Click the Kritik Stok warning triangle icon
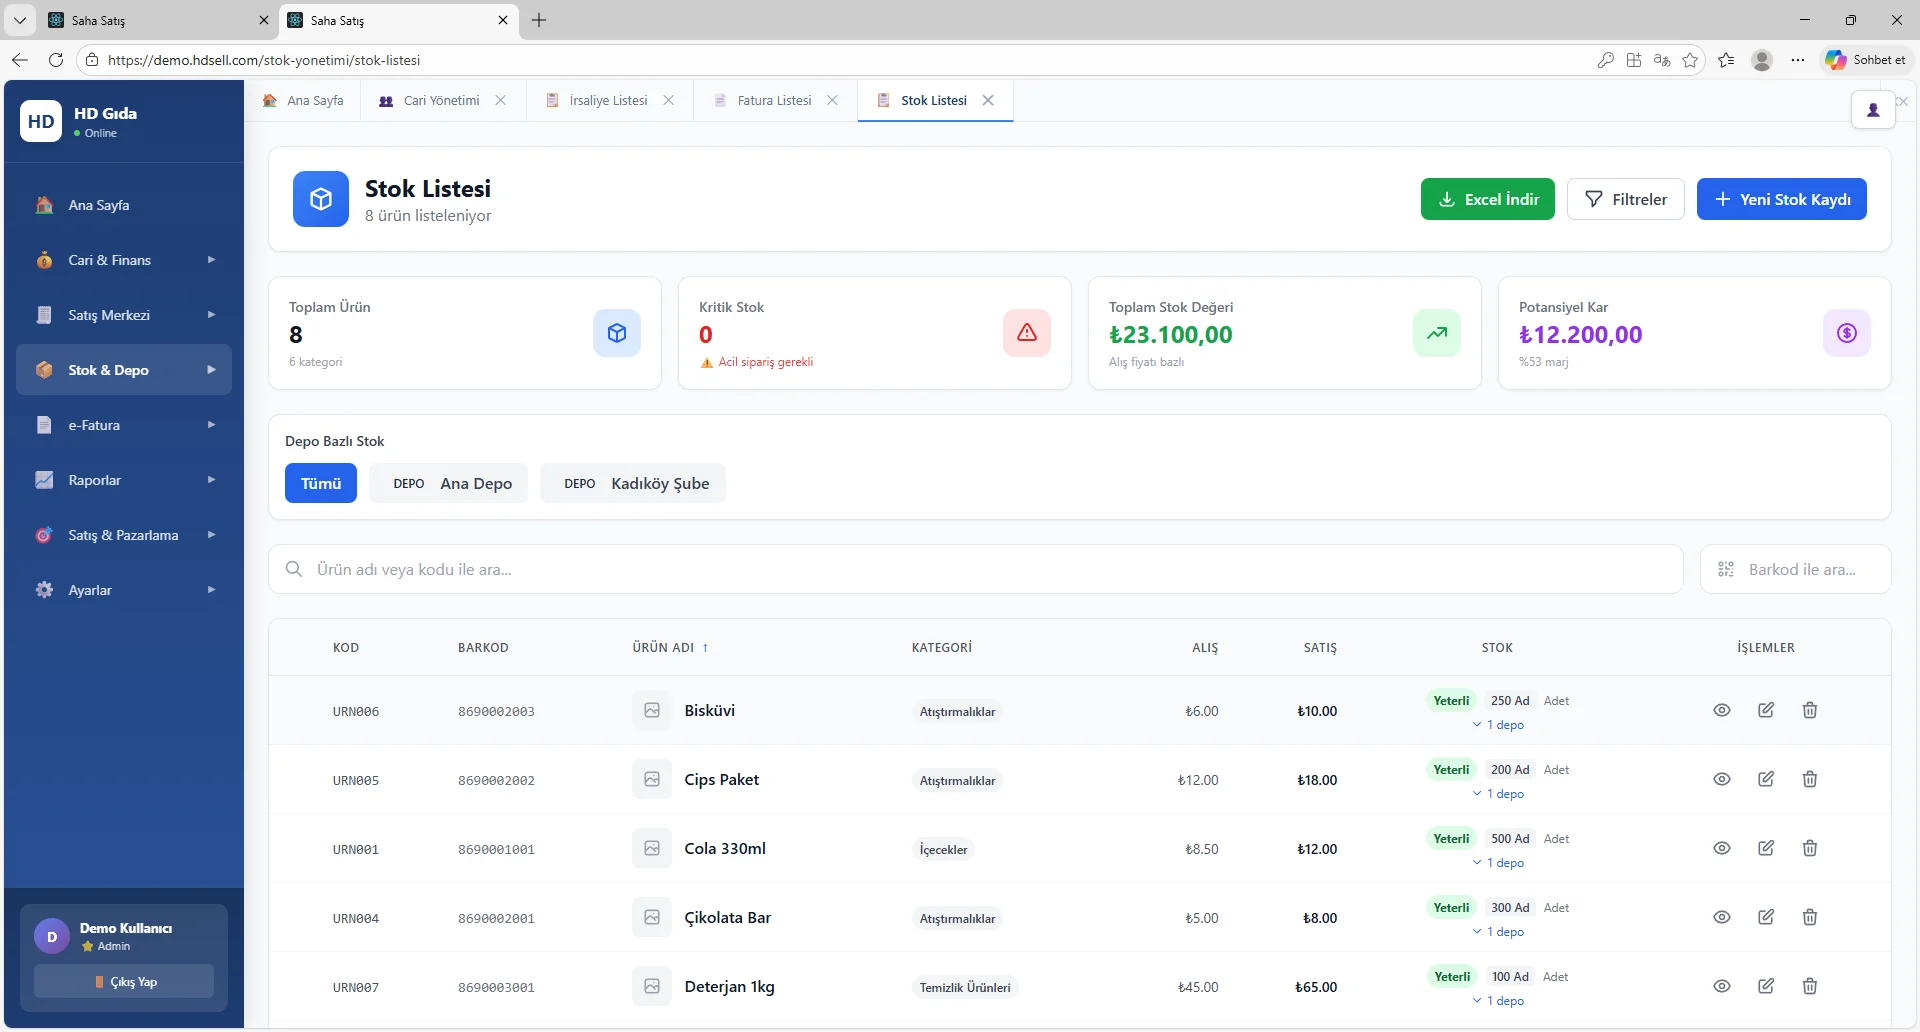 pos(1026,333)
